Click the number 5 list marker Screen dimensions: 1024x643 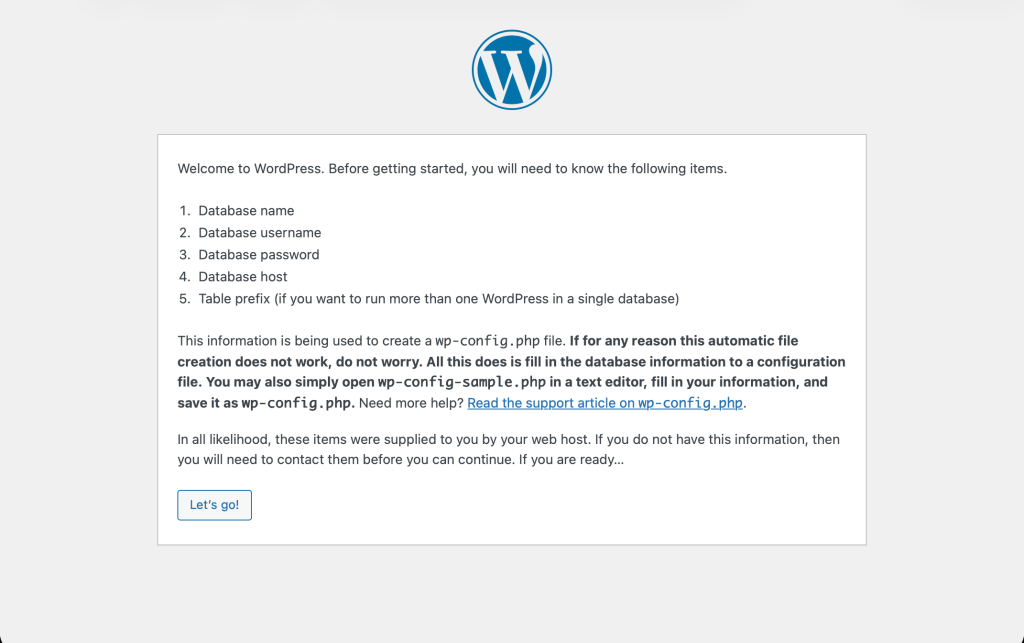184,299
